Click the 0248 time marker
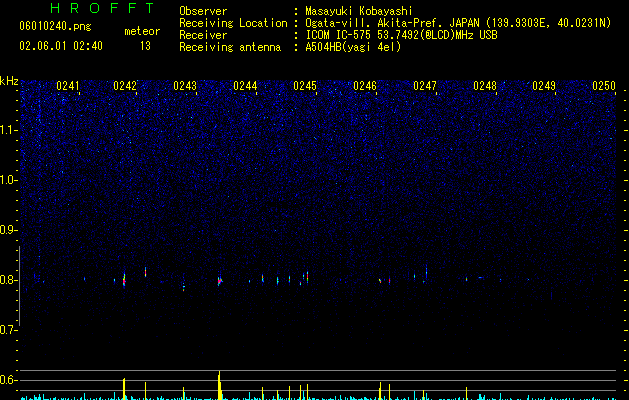The image size is (629, 400). (485, 86)
